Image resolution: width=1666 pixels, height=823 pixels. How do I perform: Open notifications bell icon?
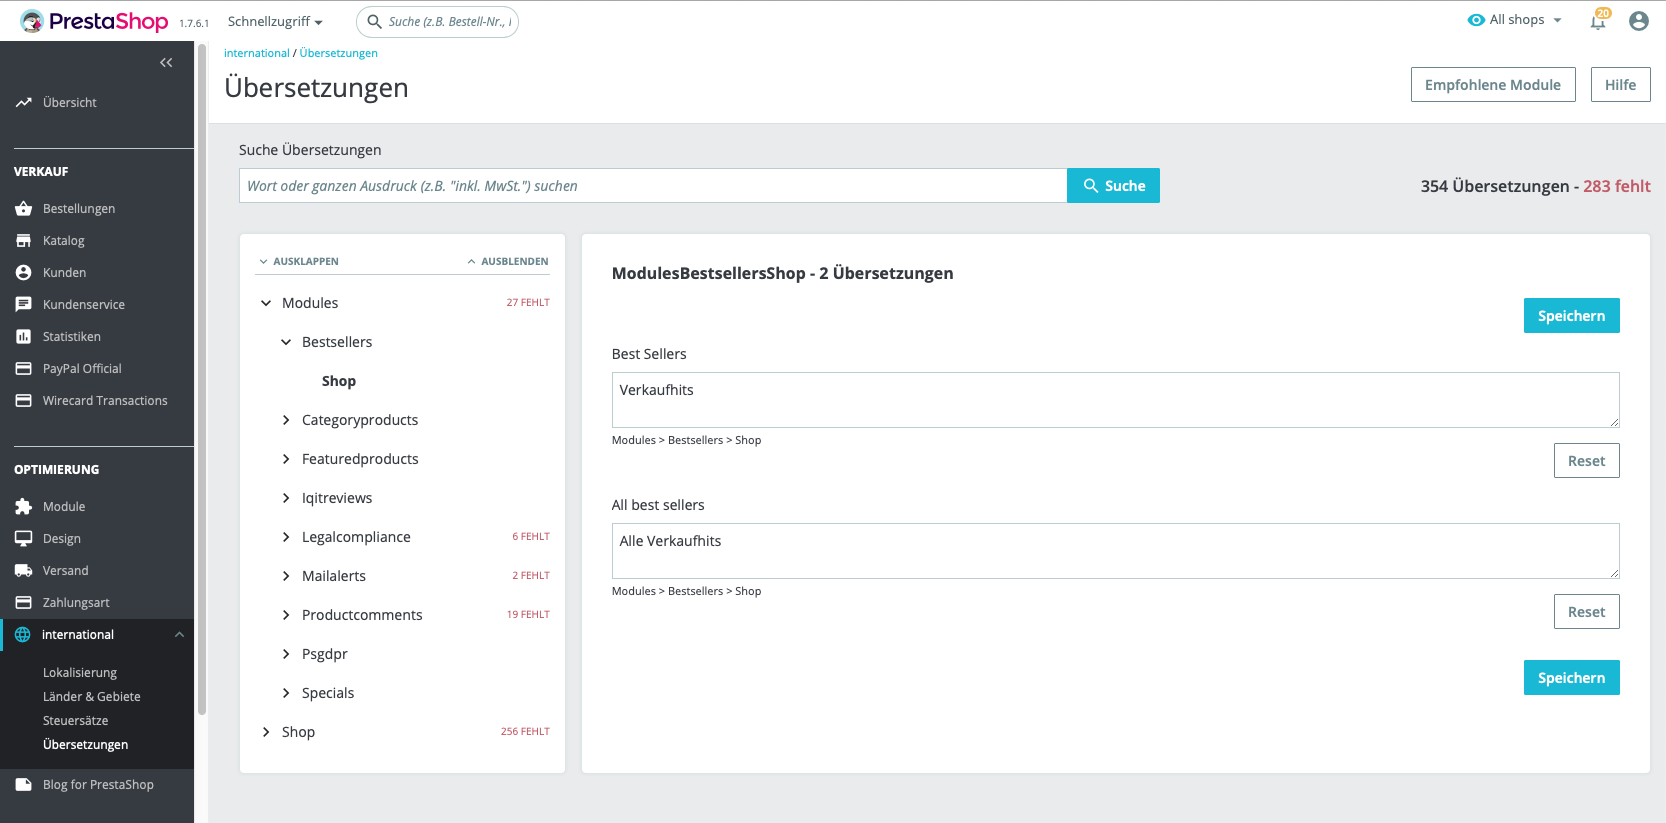point(1598,21)
